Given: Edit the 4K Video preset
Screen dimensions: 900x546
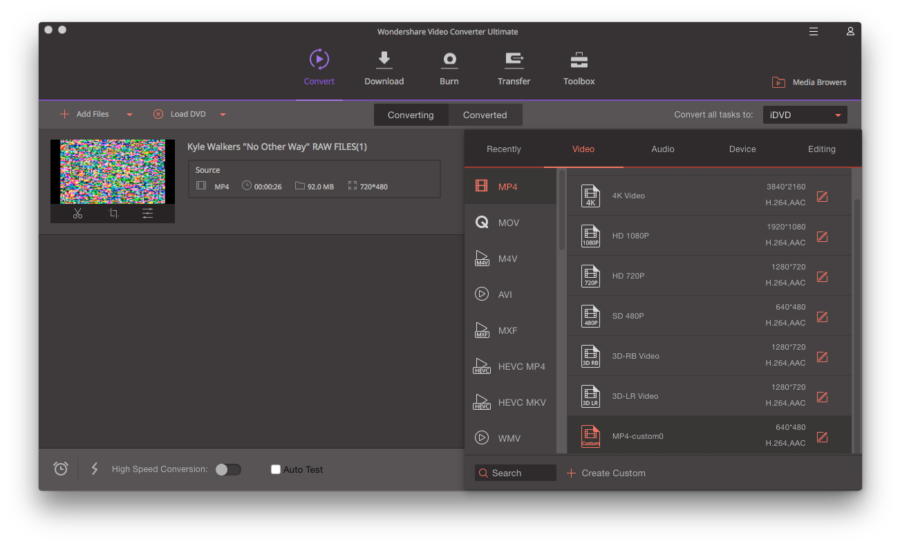Looking at the screenshot, I should coord(822,196).
